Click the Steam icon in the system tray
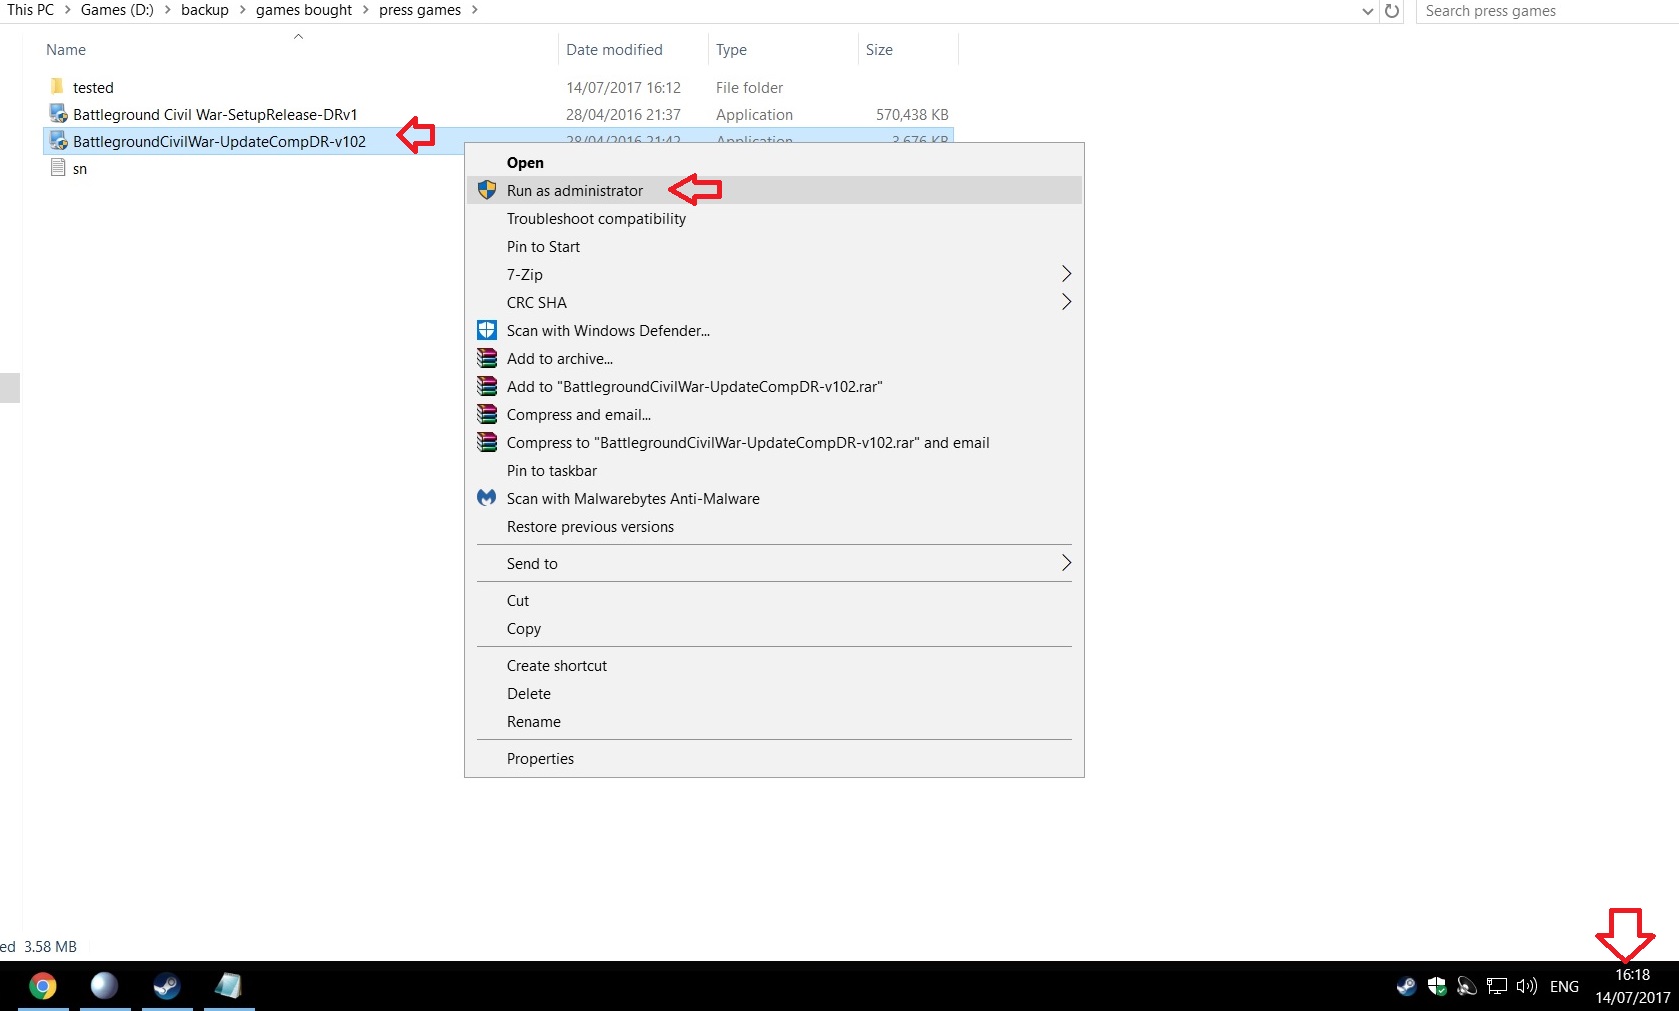This screenshot has width=1679, height=1011. pos(1406,987)
